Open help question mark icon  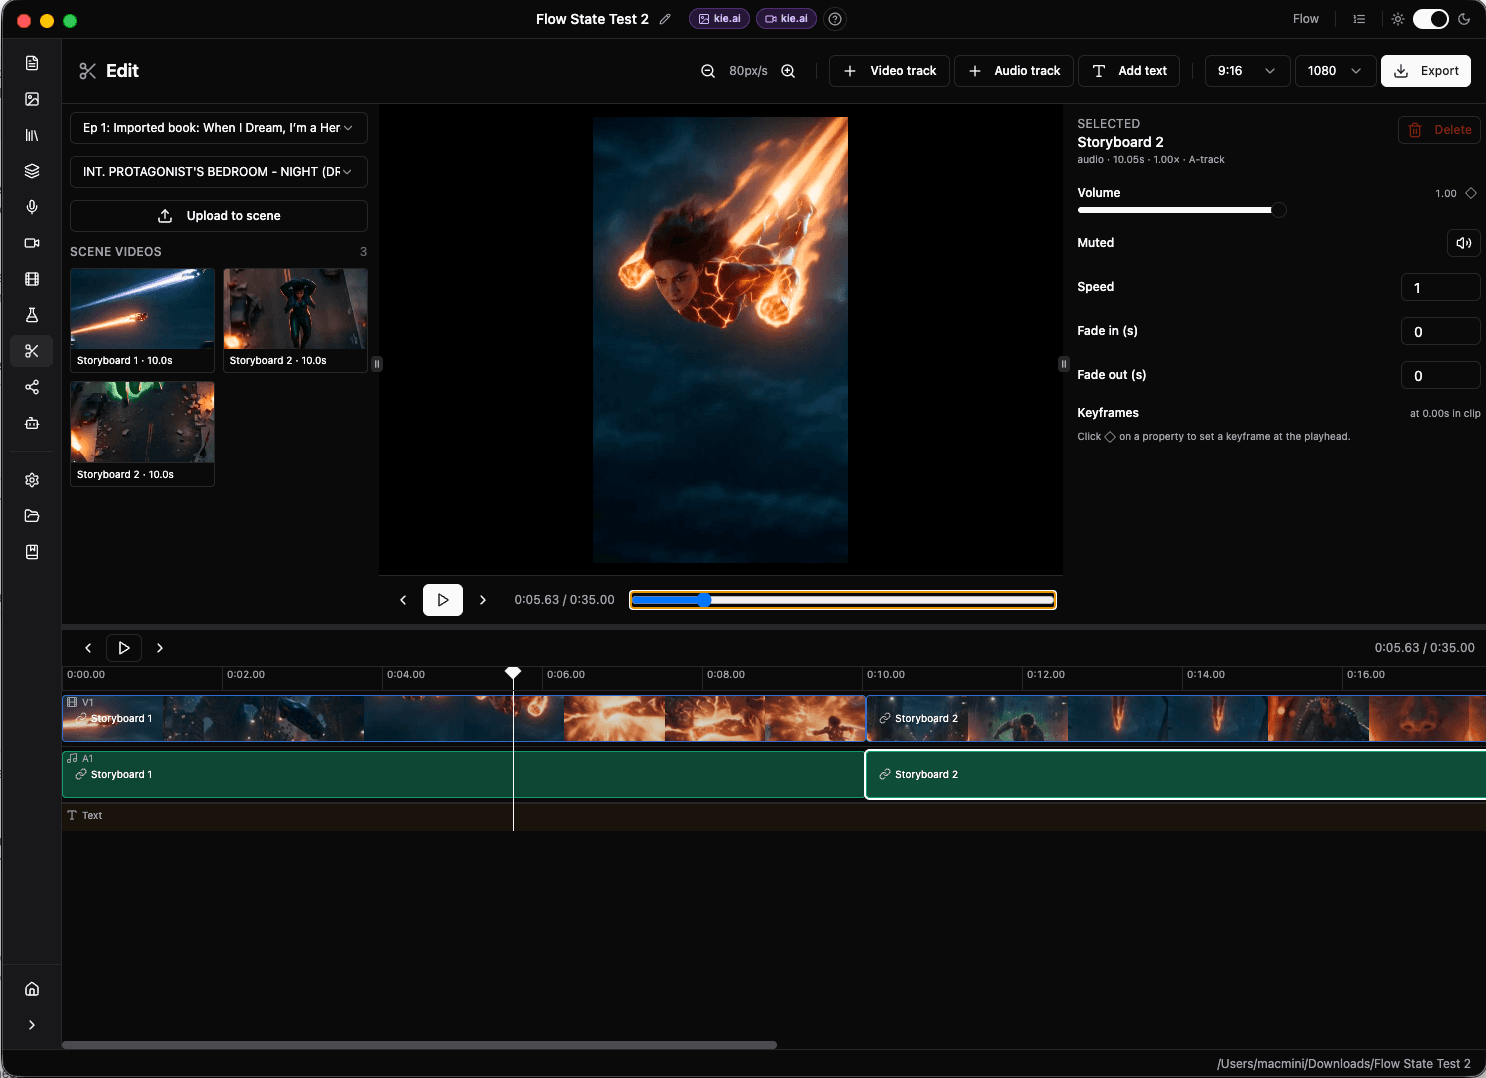pos(835,19)
